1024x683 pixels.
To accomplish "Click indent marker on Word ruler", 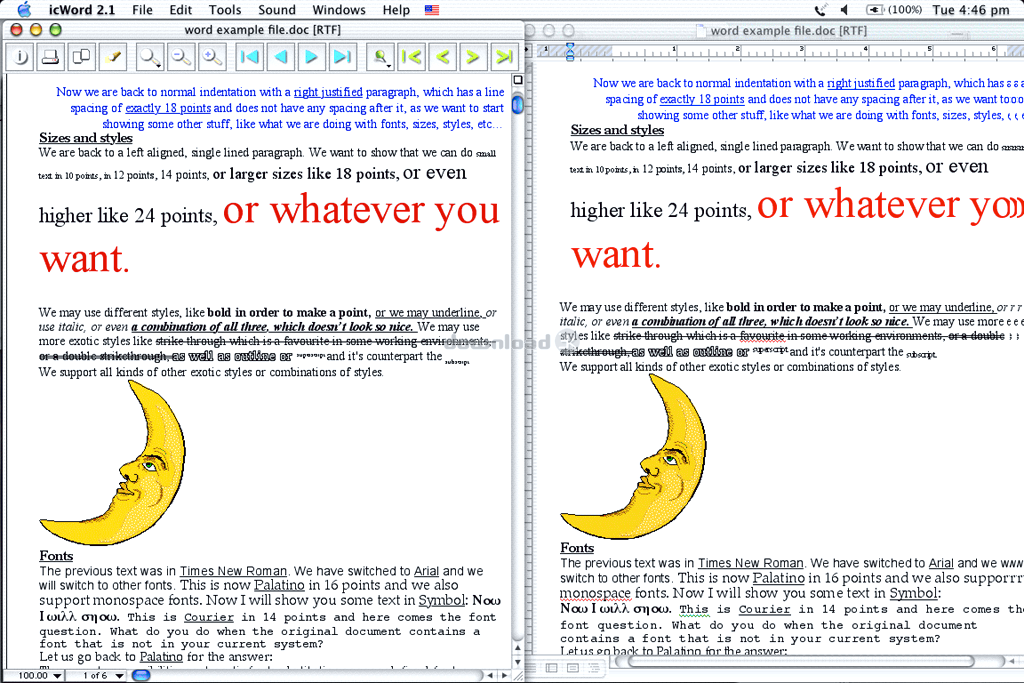I will pos(570,52).
